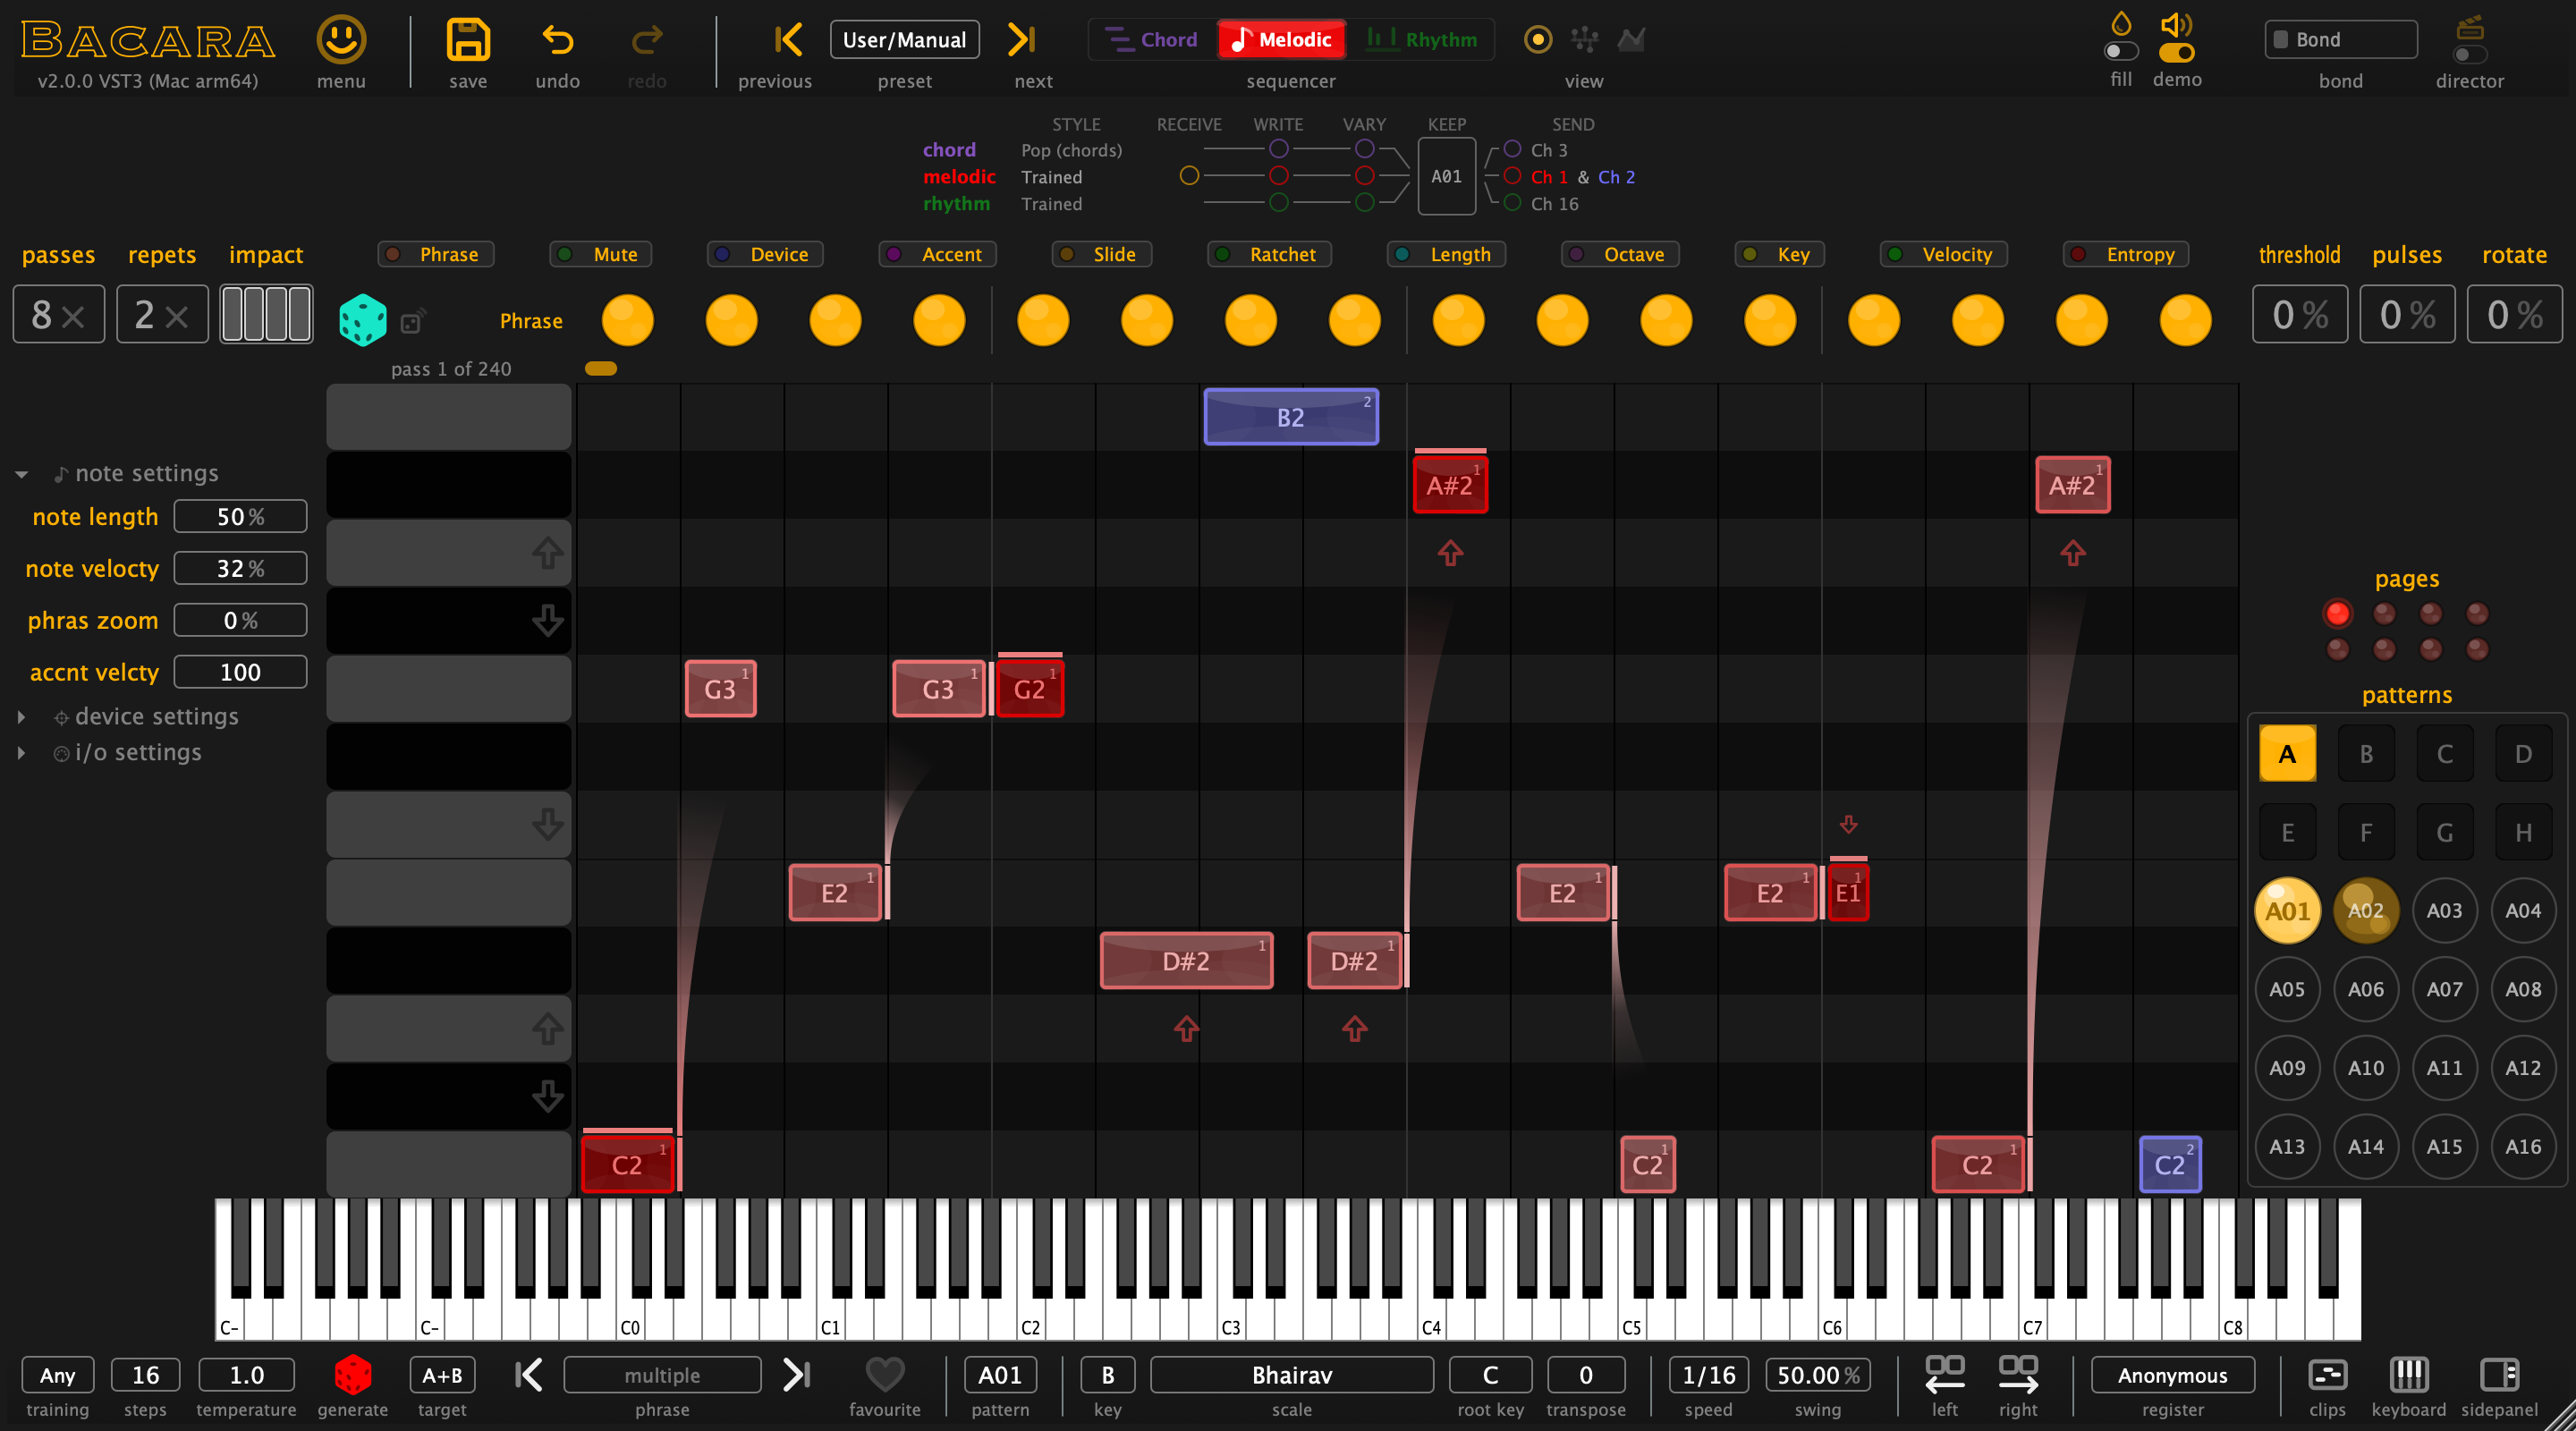
Task: Click the save floppy disk icon
Action: pos(468,40)
